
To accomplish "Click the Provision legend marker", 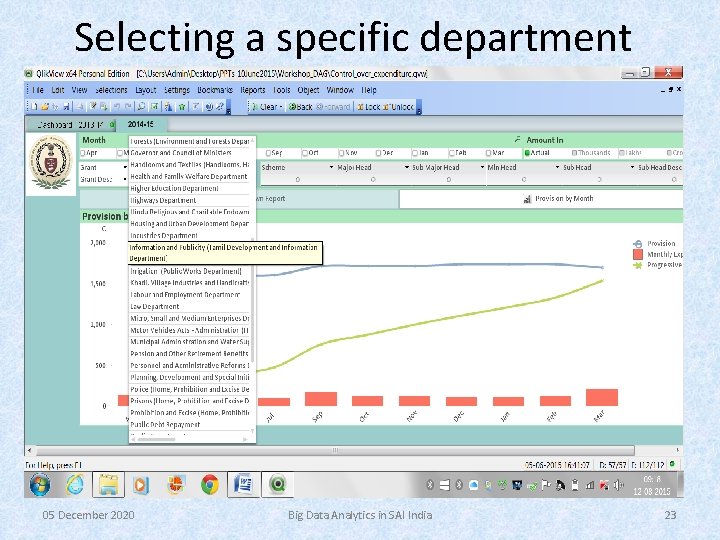I will pyautogui.click(x=637, y=243).
